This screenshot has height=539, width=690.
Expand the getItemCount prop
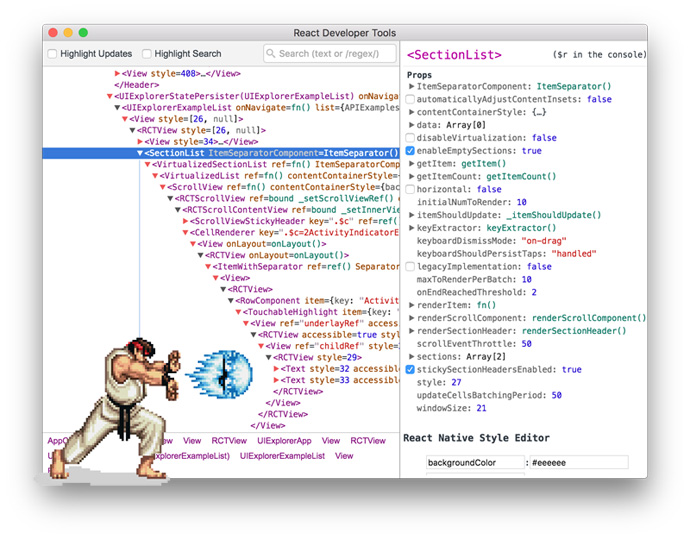pos(411,176)
